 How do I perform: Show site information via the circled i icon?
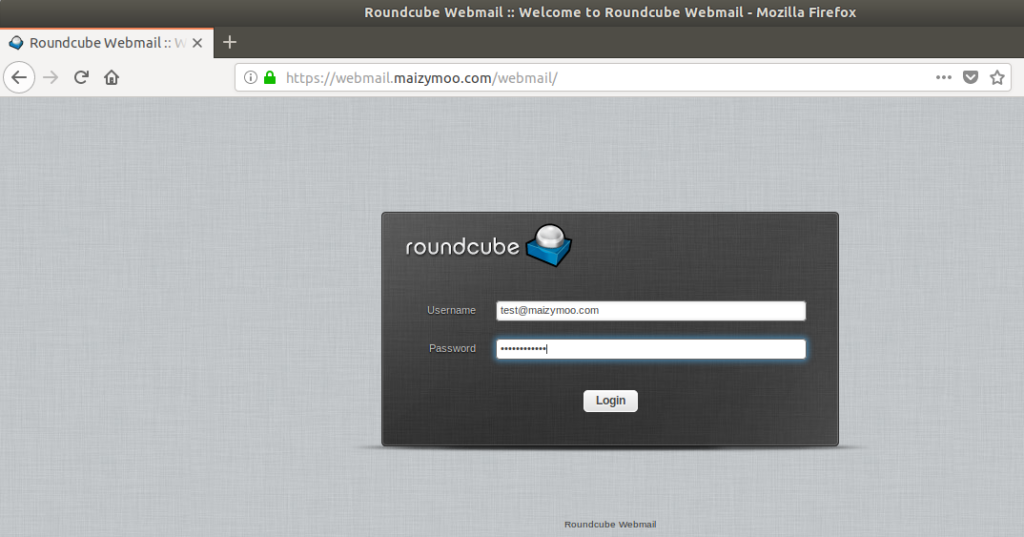click(250, 78)
